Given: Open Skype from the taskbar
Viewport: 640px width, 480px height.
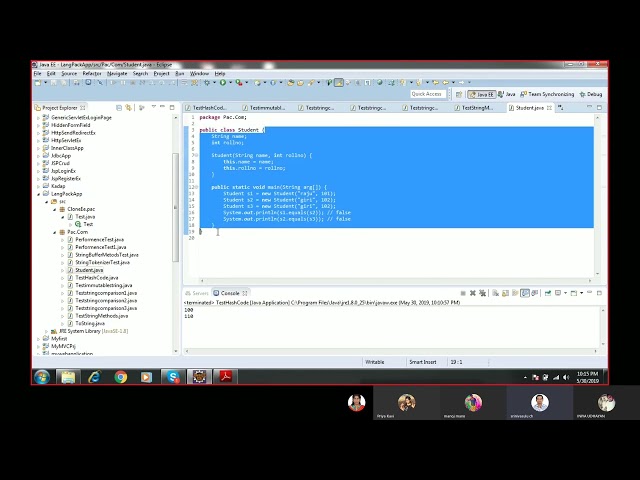Looking at the screenshot, I should coord(173,377).
